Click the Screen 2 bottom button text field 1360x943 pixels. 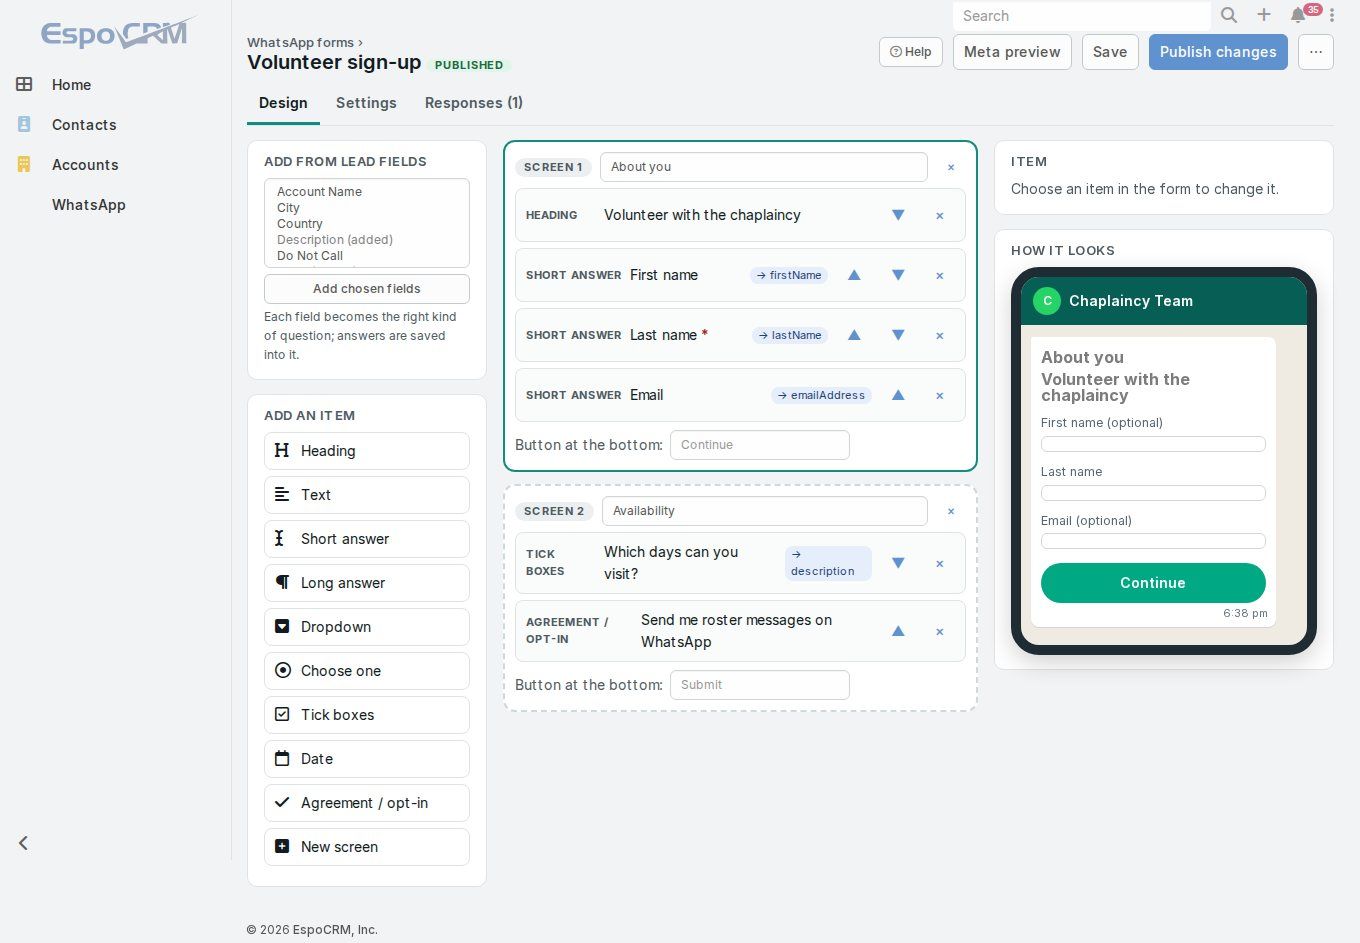point(760,685)
